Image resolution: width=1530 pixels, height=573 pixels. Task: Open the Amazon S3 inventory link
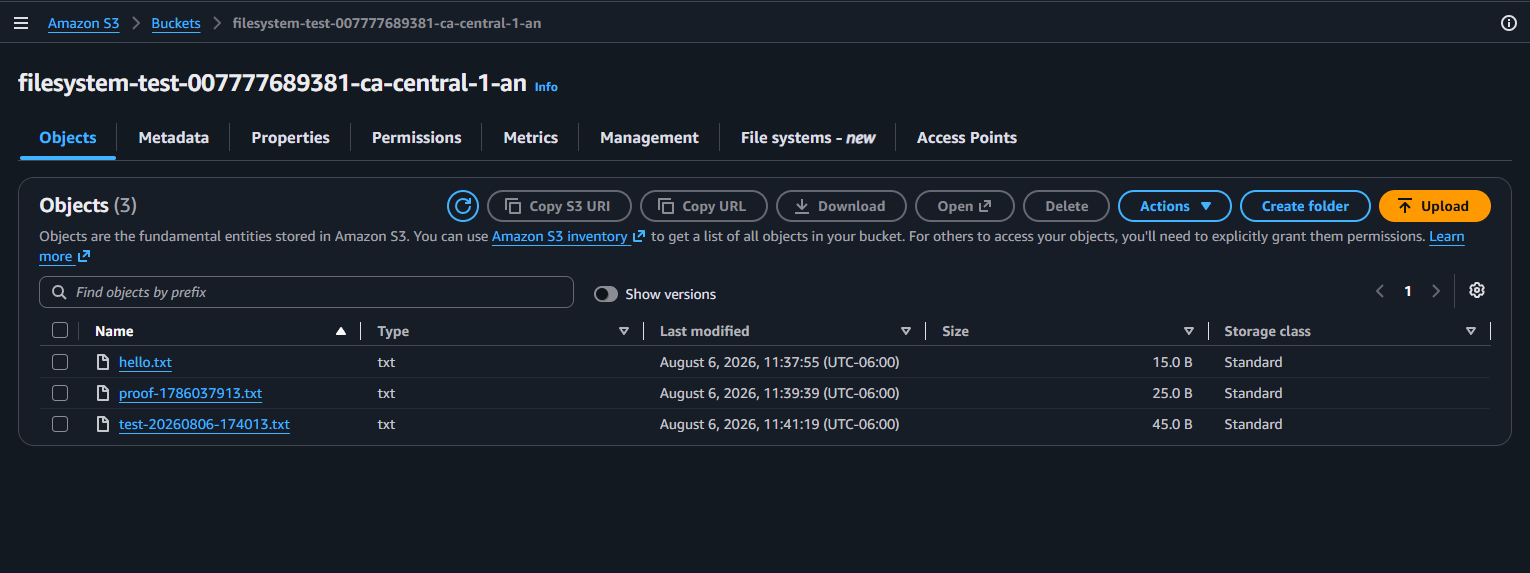(x=568, y=237)
